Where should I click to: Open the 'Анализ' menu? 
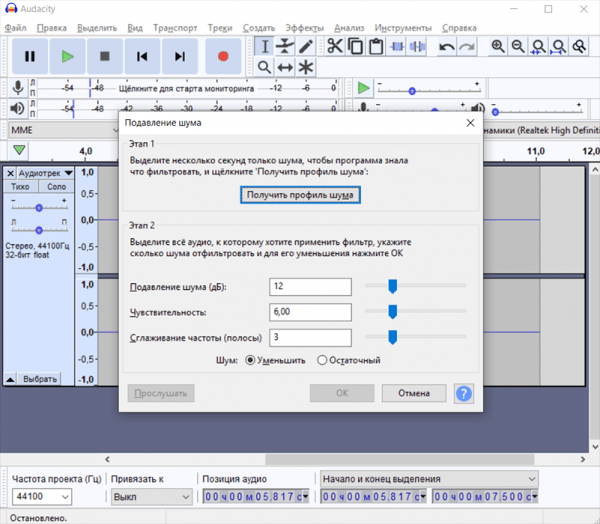(349, 28)
